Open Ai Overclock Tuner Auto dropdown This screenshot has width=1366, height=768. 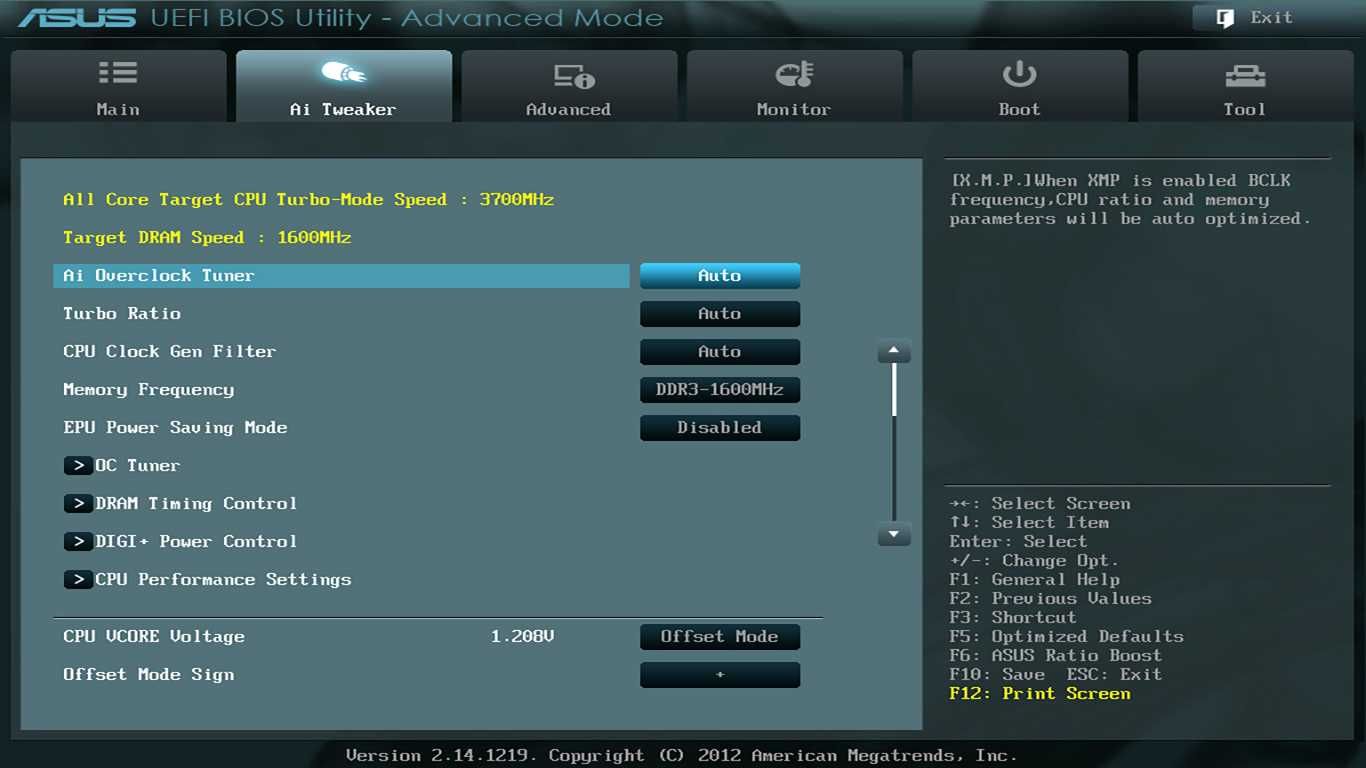pos(720,276)
